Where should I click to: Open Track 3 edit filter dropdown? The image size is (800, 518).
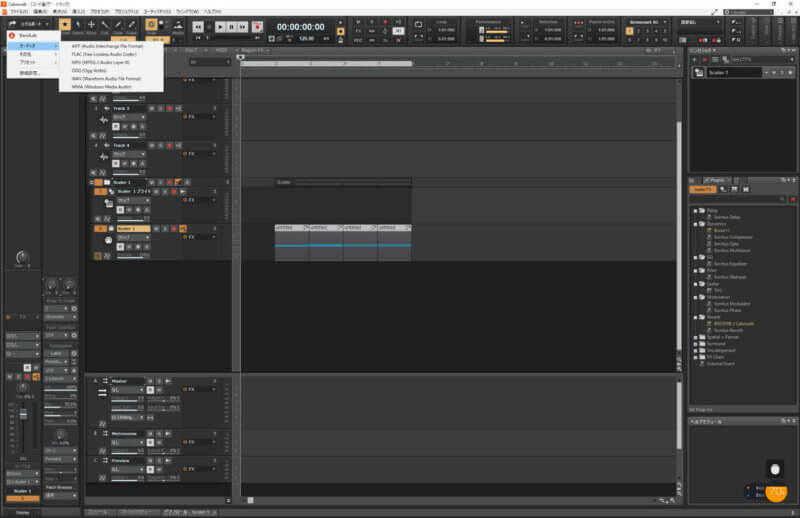pyautogui.click(x=128, y=117)
